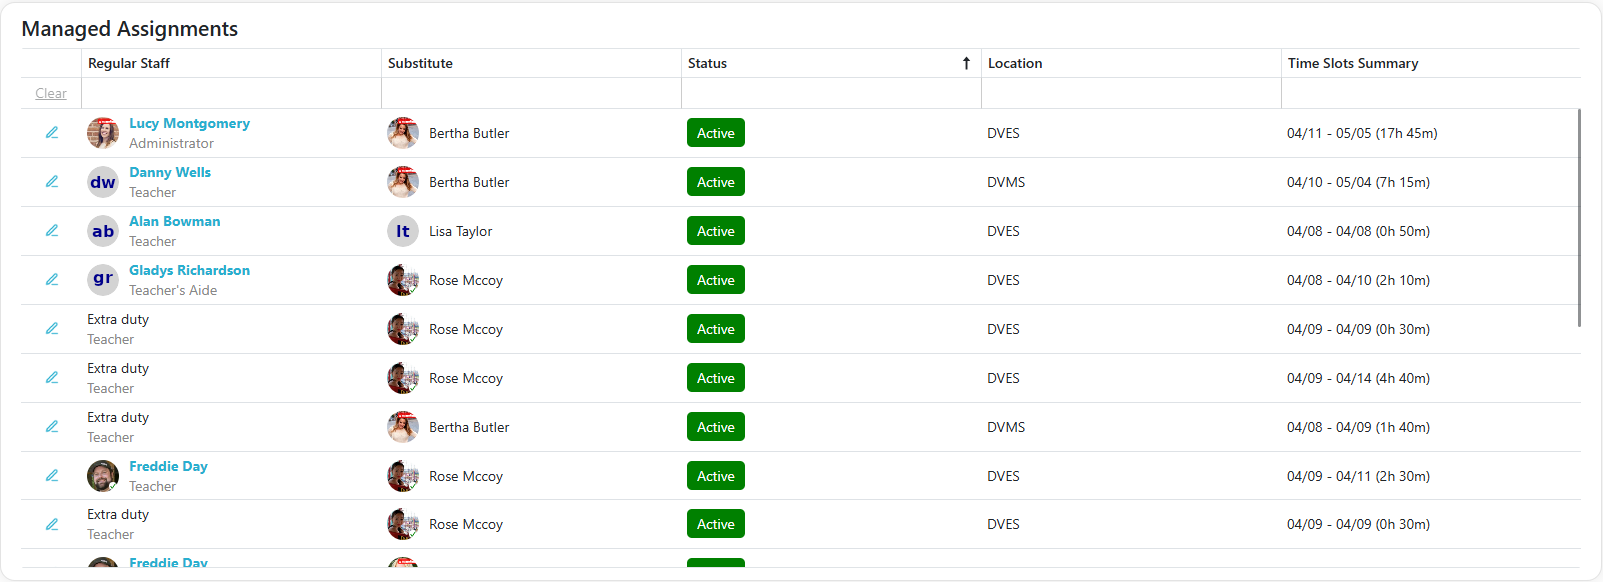1603x582 pixels.
Task: Click Lucy Montgomery's avatar photo
Action: (x=103, y=133)
